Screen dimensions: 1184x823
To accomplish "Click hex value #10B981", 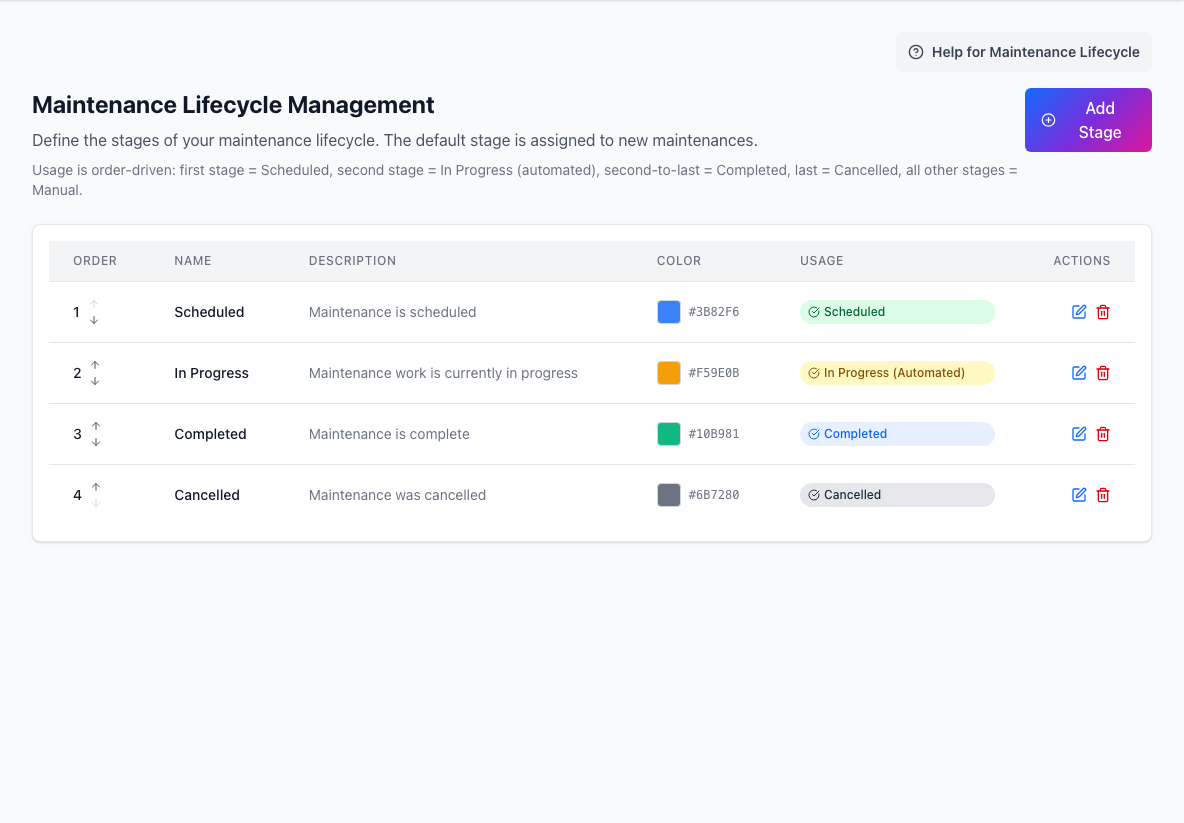I will tap(714, 434).
